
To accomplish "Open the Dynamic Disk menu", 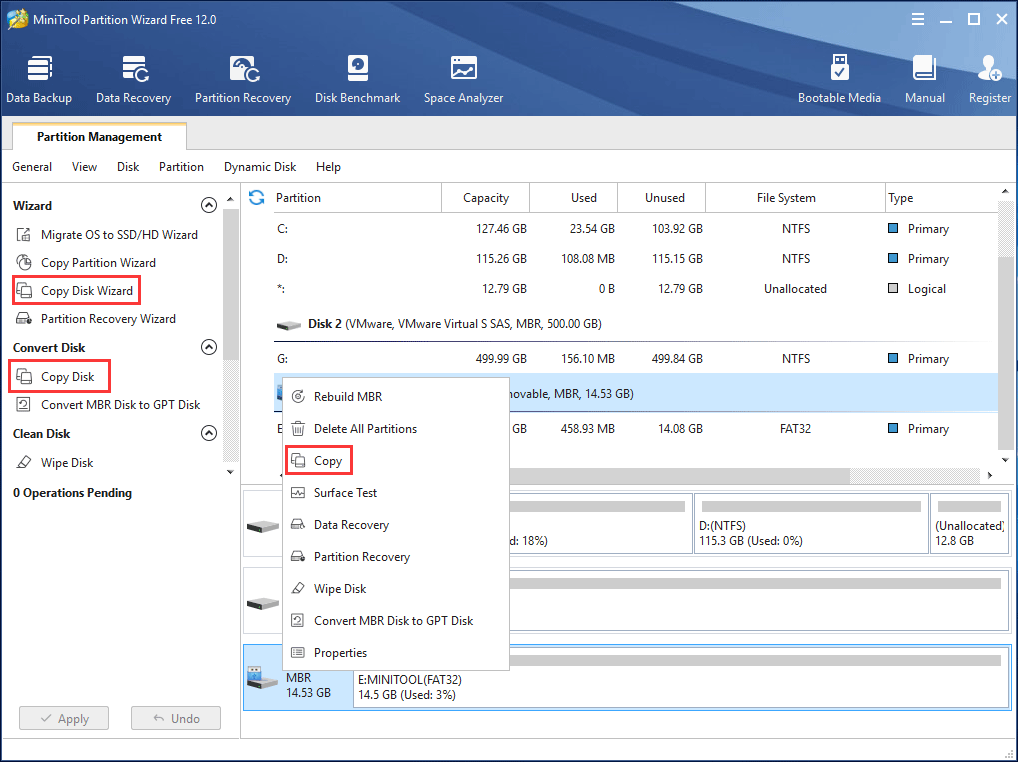I will [260, 167].
